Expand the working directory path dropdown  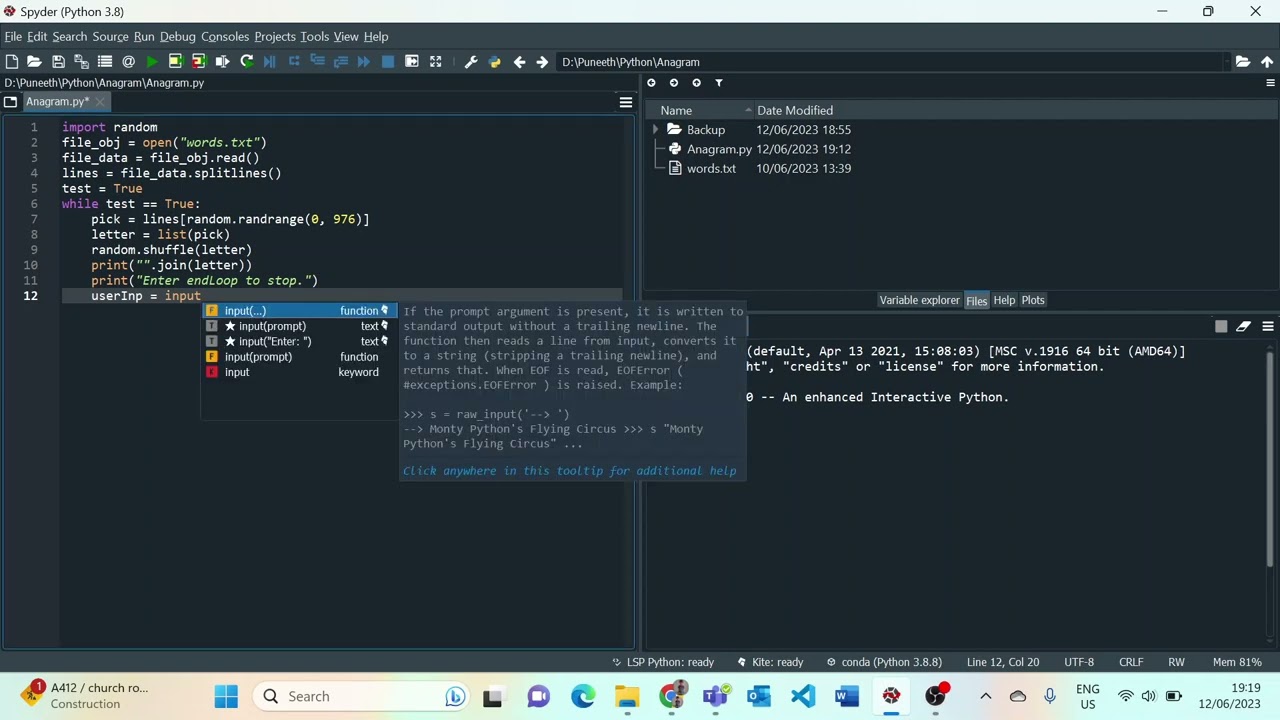pyautogui.click(x=1227, y=62)
